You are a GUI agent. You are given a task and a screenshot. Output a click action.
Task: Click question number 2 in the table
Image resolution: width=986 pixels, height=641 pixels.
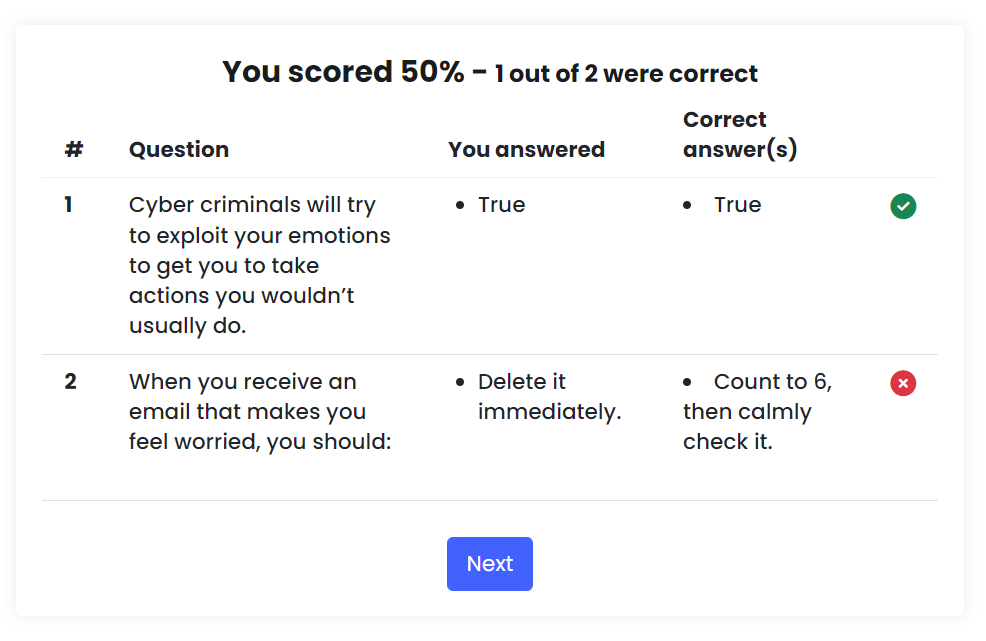70,381
